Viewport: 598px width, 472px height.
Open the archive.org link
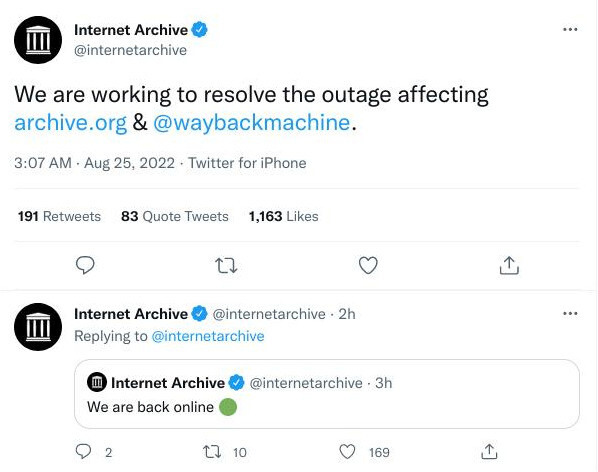(71, 123)
